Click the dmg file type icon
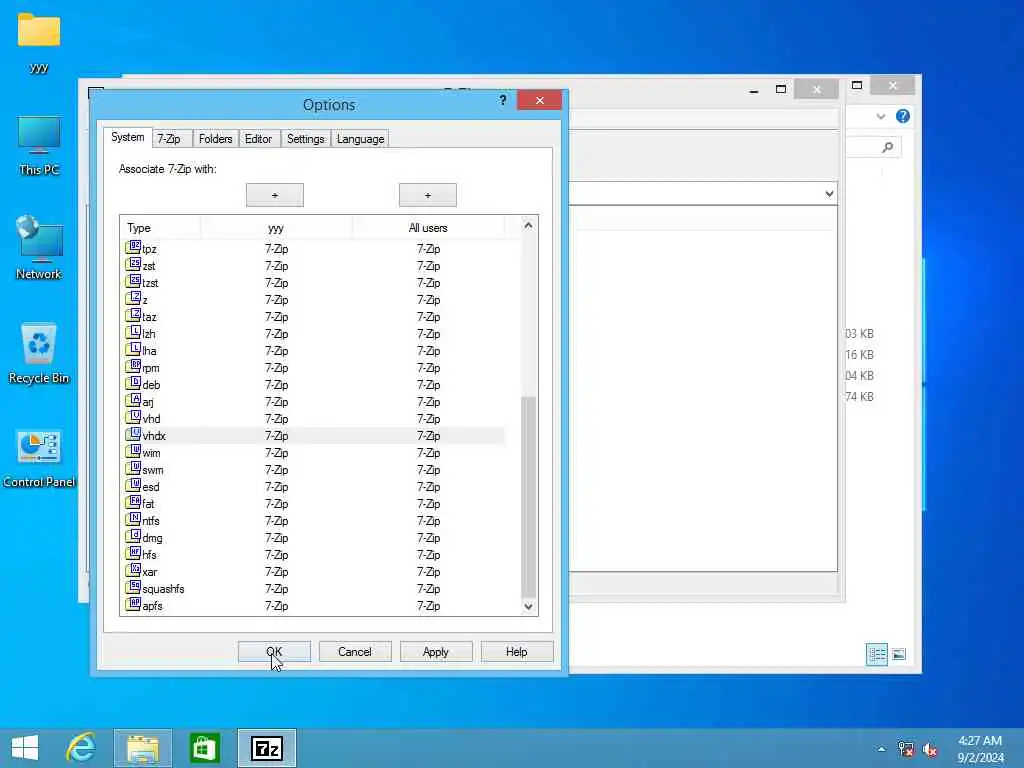The image size is (1024, 768). point(133,537)
